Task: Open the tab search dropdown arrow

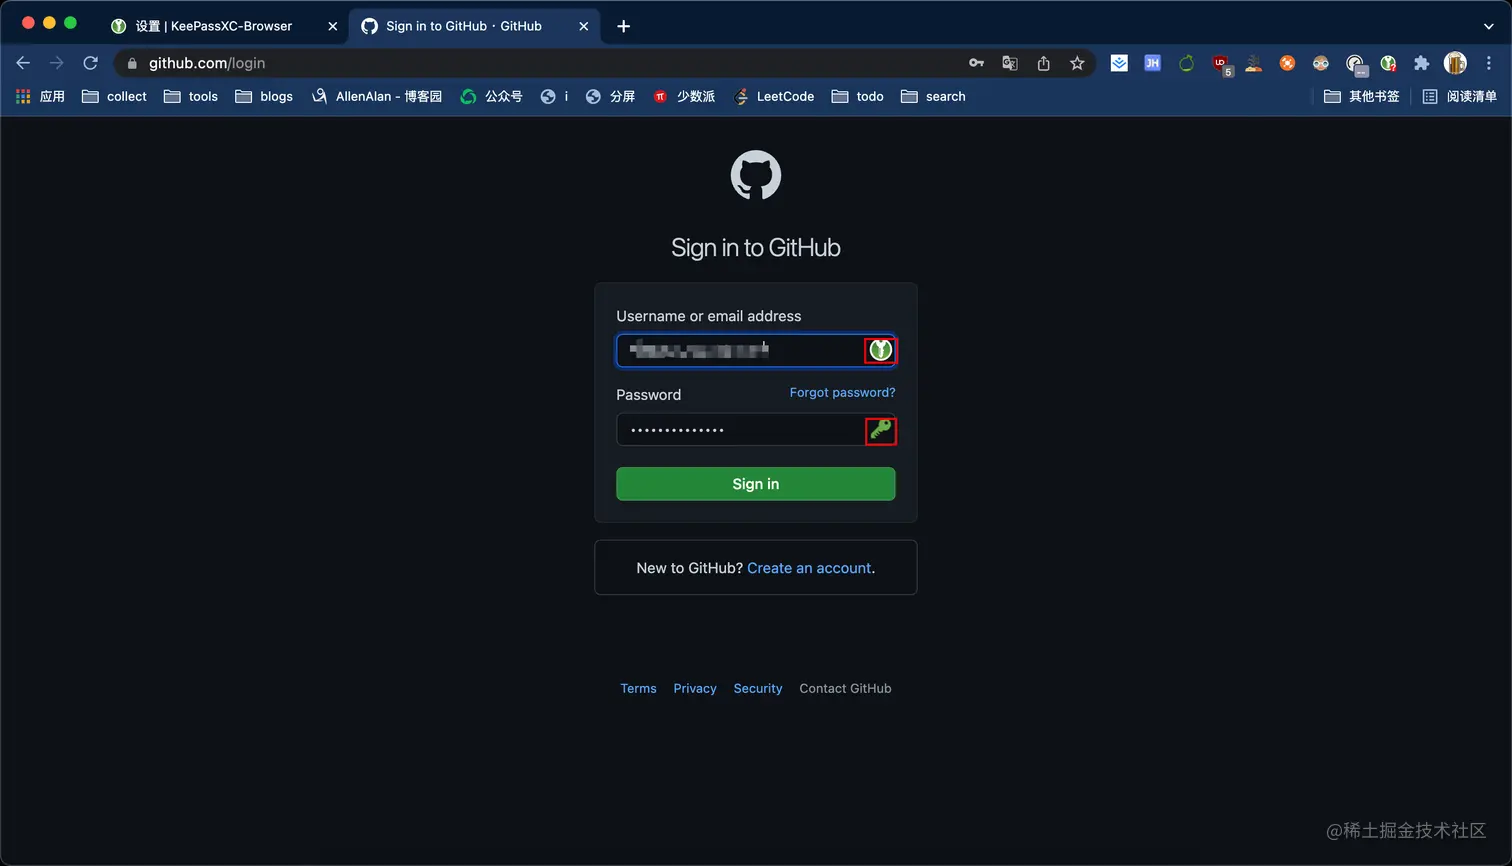Action: click(x=1488, y=27)
